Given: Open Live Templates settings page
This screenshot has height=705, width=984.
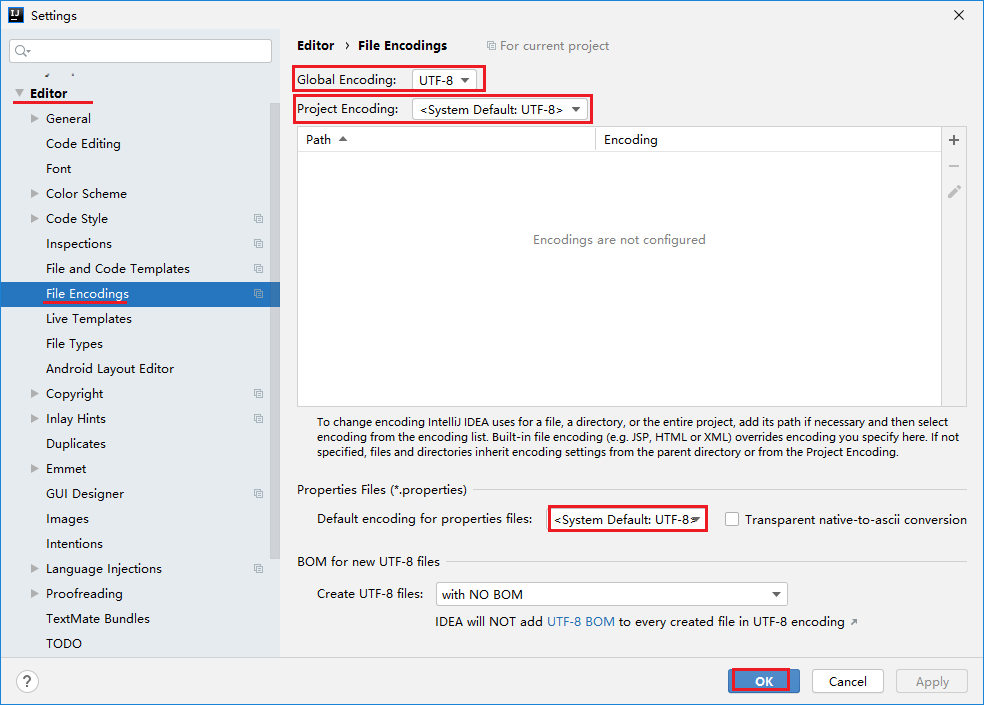Looking at the screenshot, I should 88,319.
